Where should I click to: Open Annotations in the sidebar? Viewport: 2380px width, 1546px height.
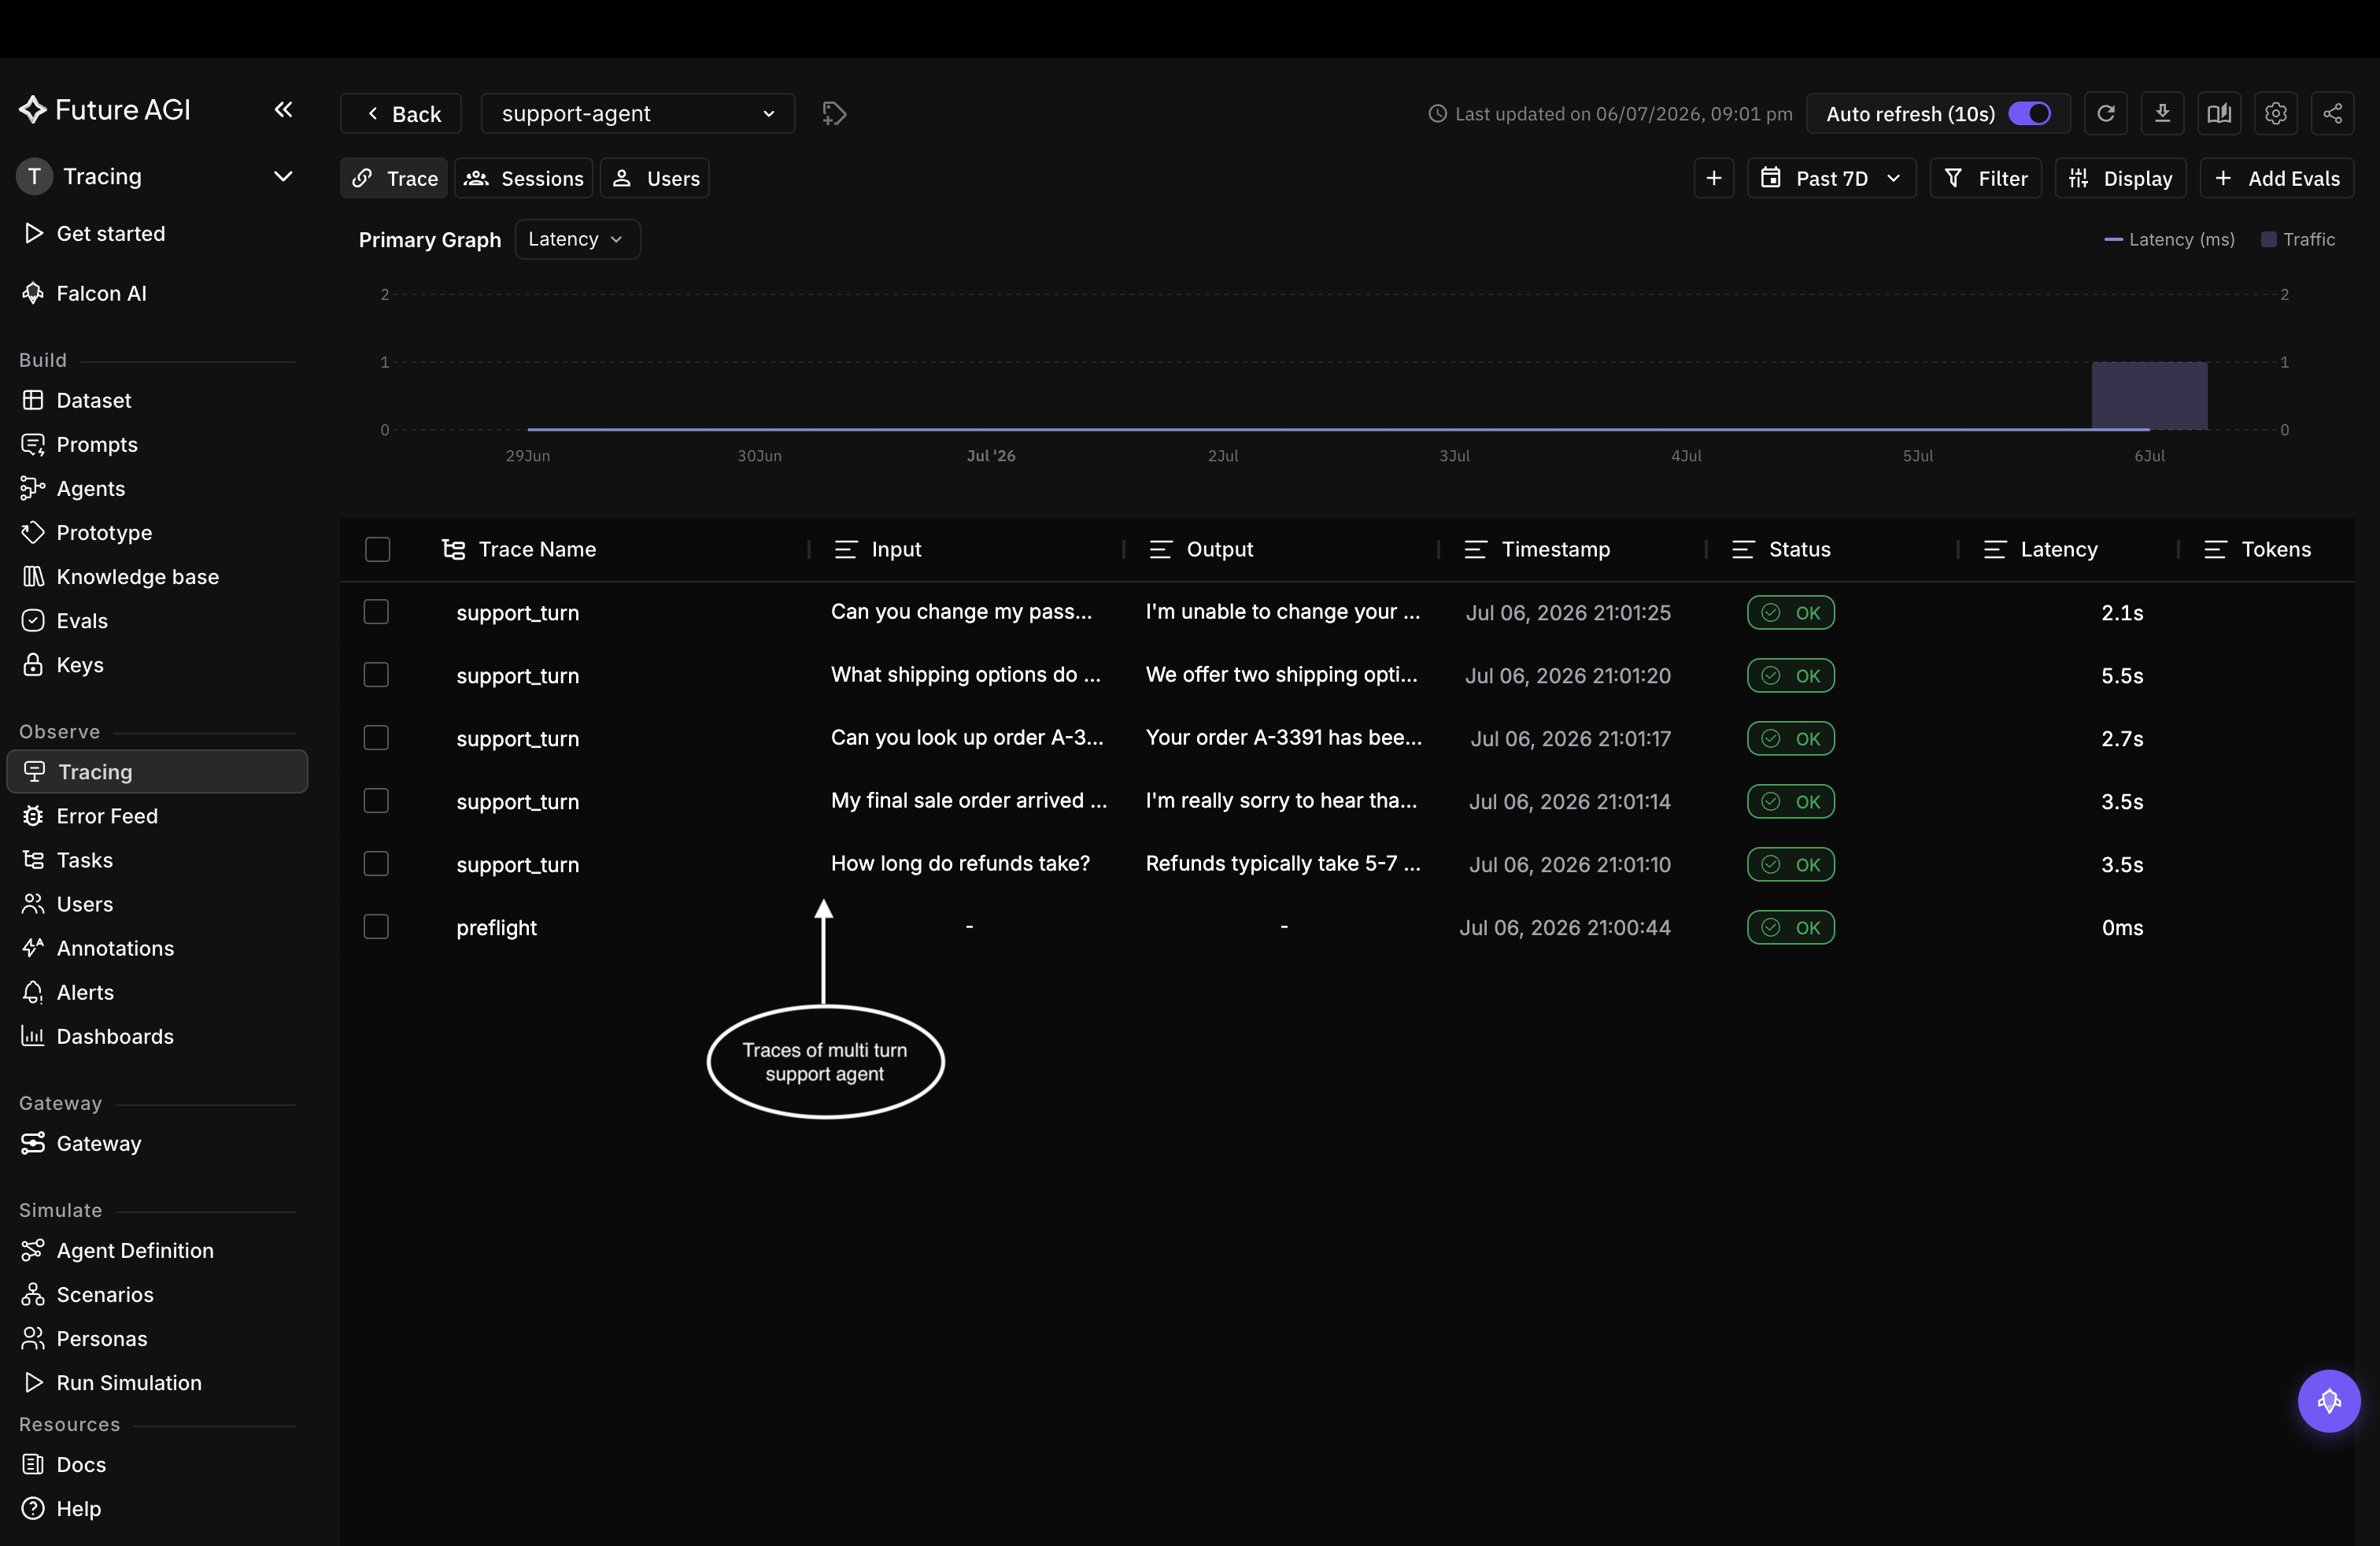click(114, 948)
